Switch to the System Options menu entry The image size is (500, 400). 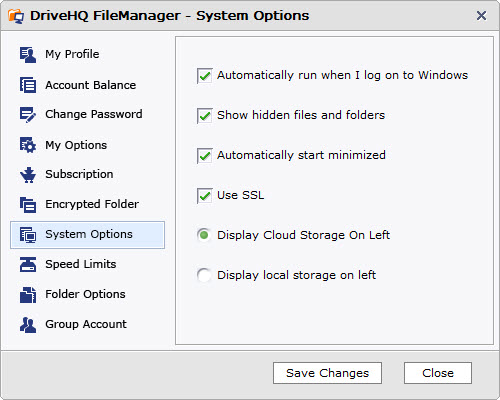tap(87, 235)
